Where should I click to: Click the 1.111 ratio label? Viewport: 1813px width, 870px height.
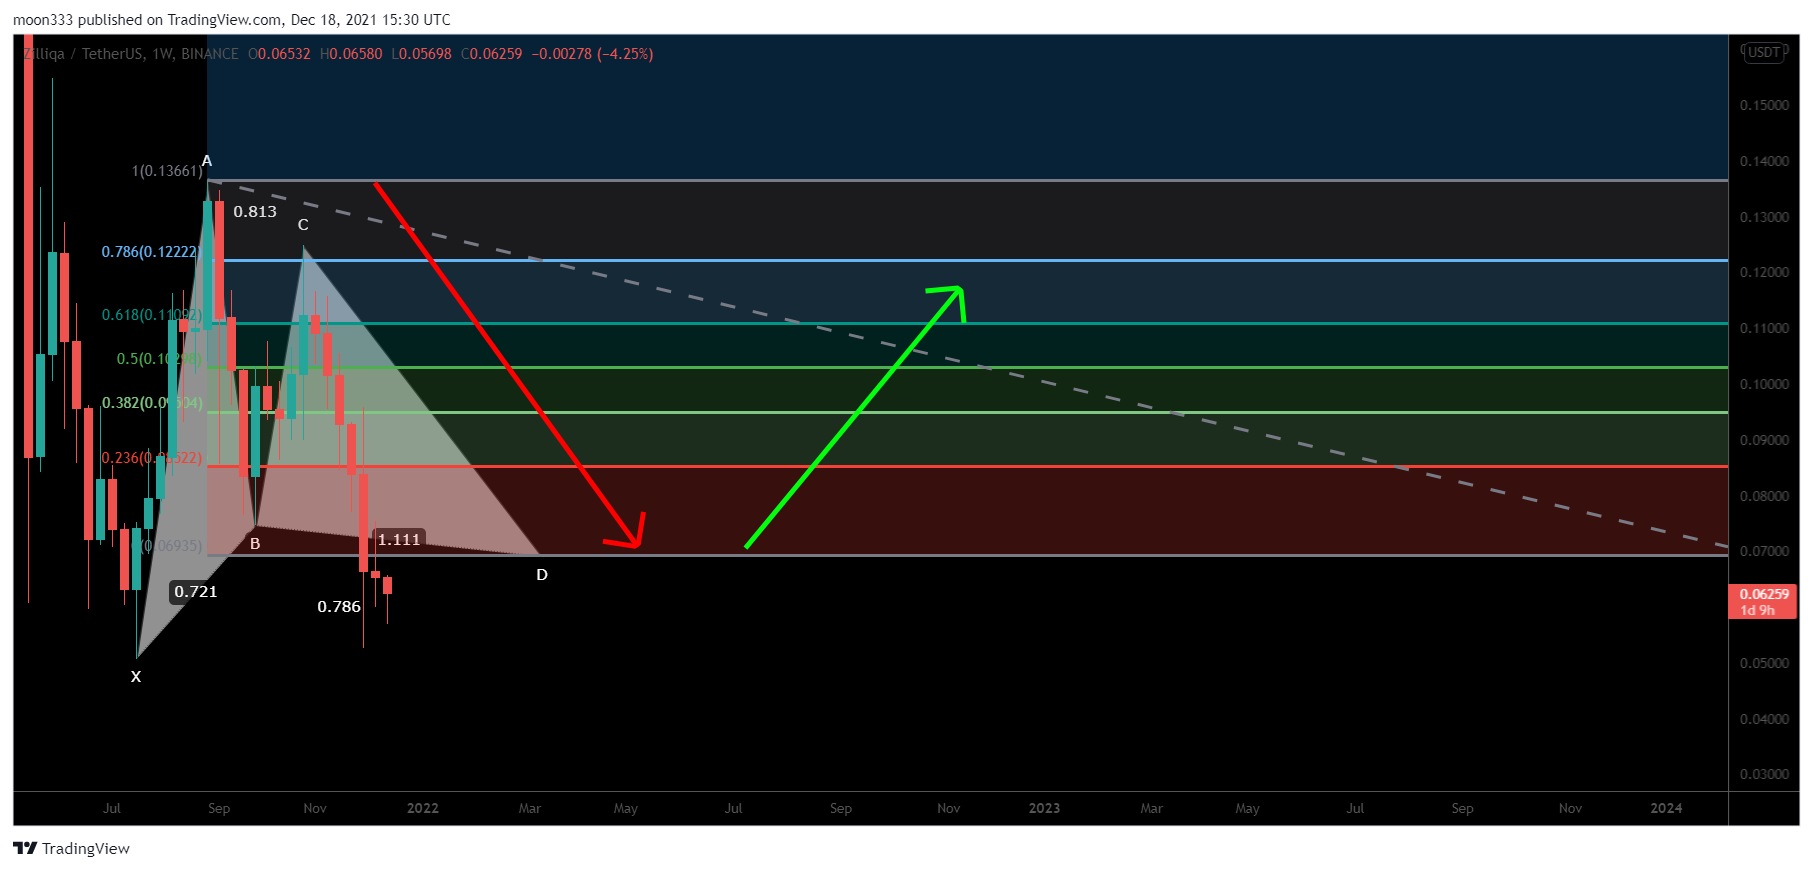(x=399, y=540)
